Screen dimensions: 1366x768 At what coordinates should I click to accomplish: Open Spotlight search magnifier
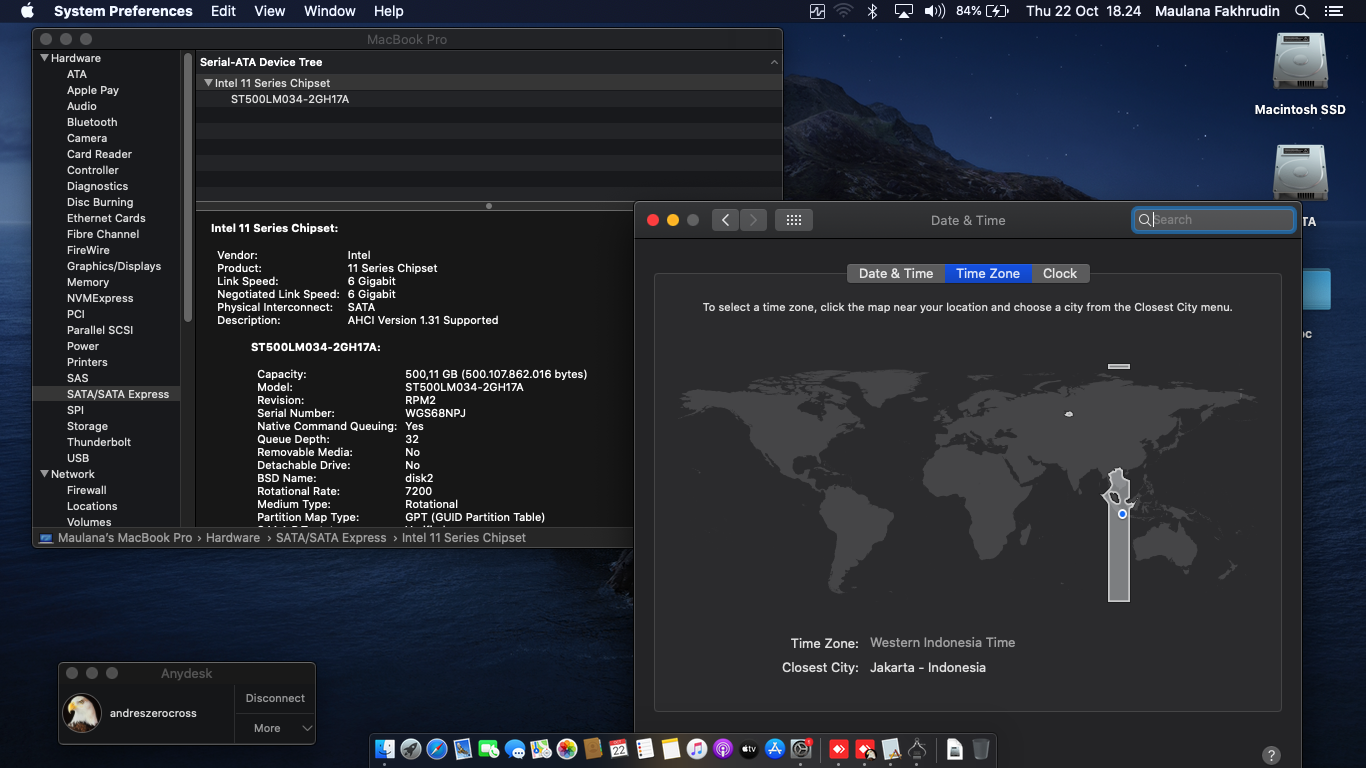coord(1302,11)
